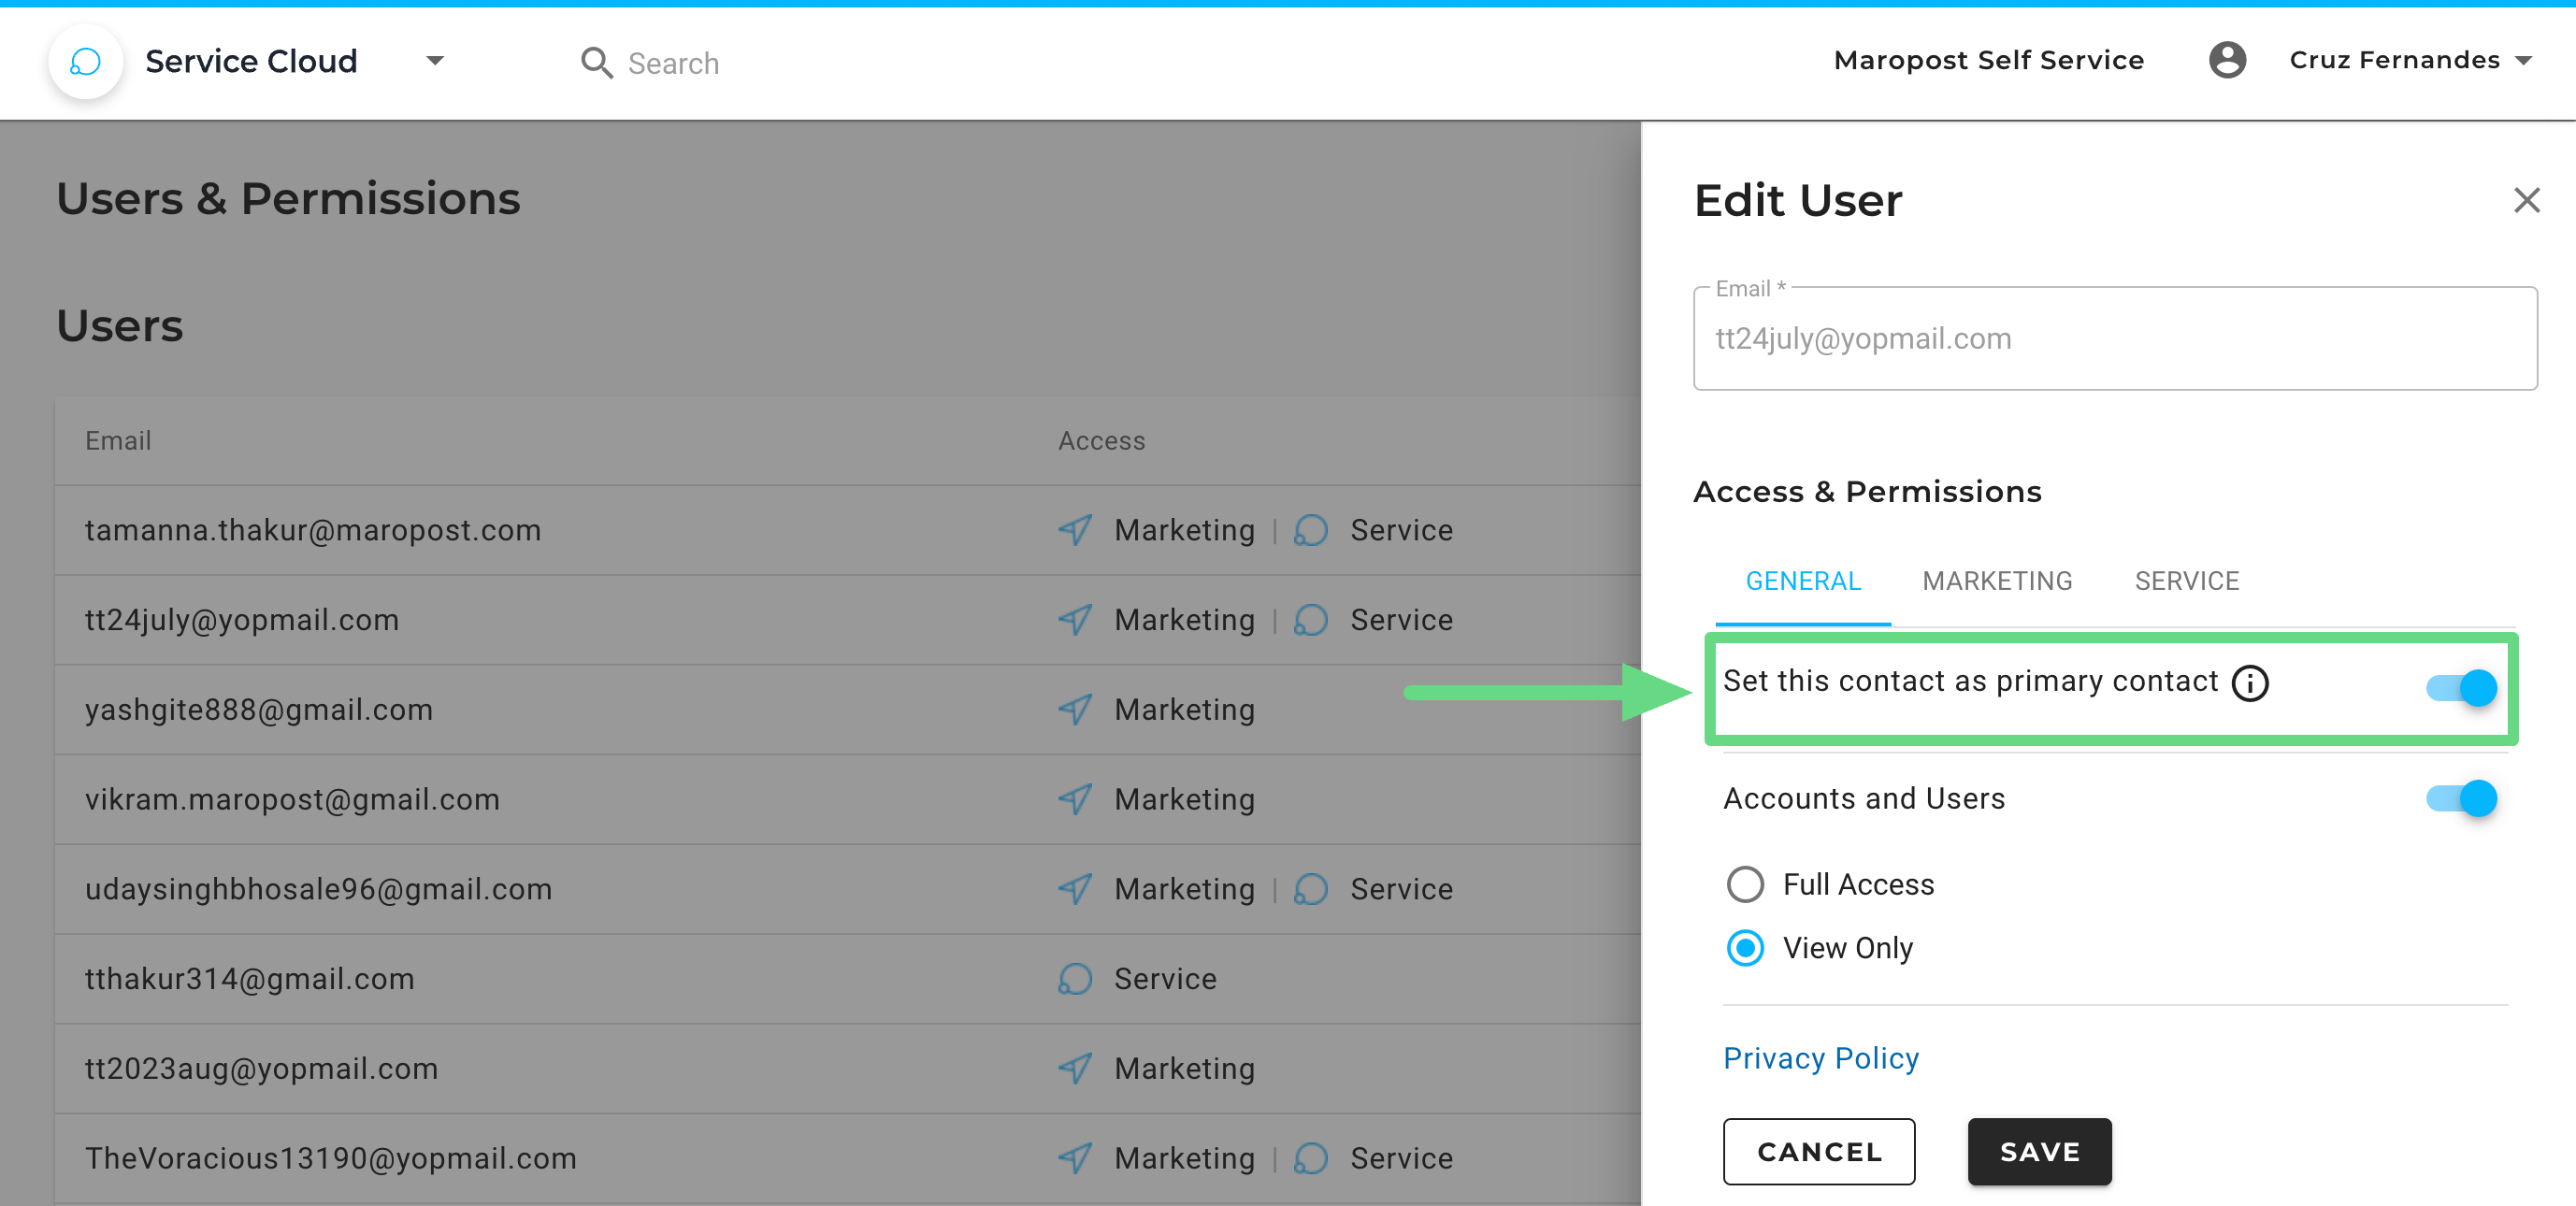
Task: Open the Privacy Policy link
Action: coord(1820,1058)
